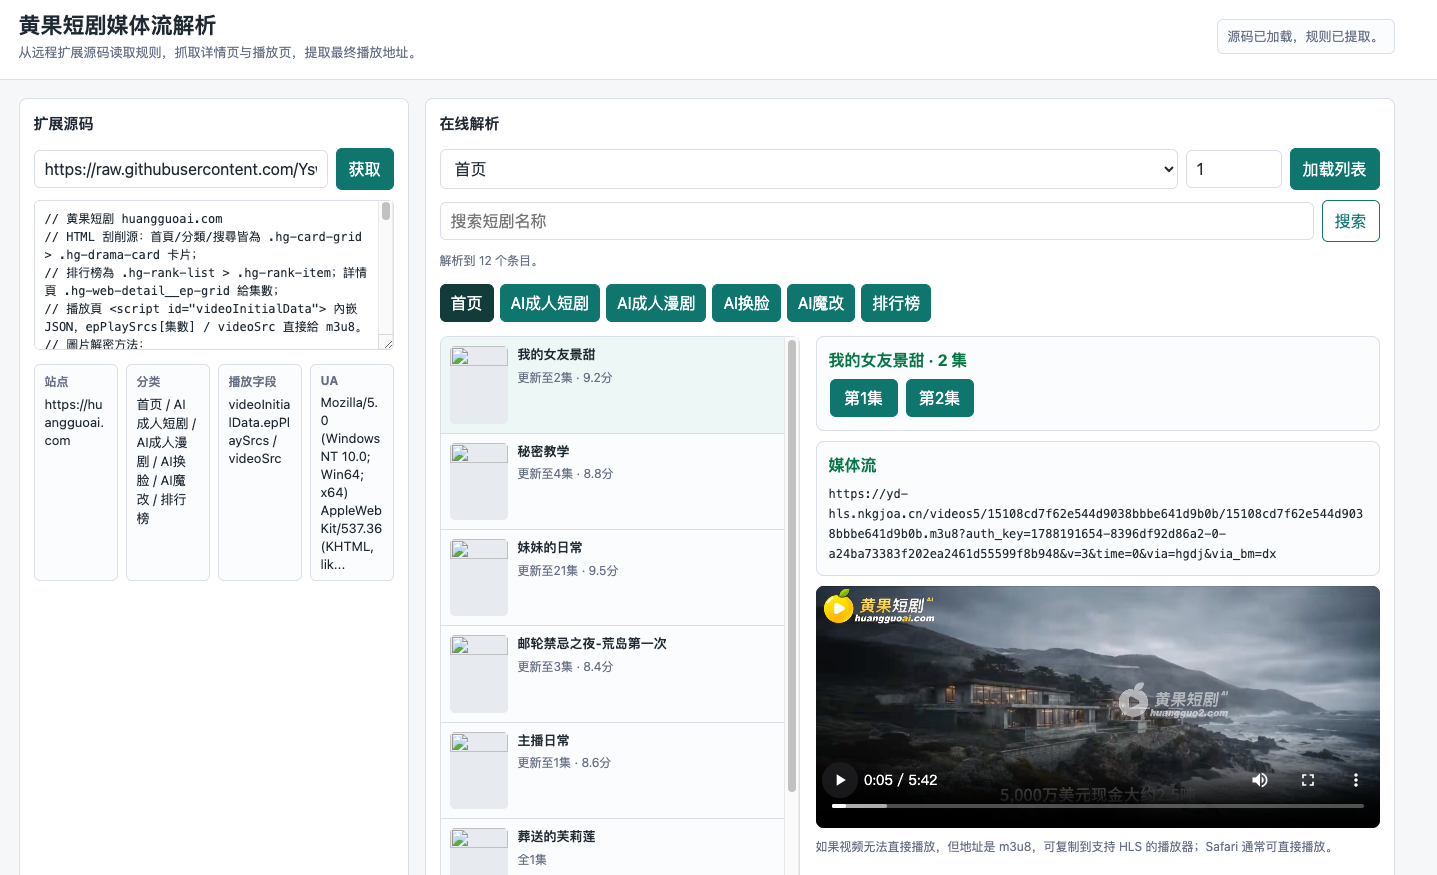This screenshot has height=875, width=1437.
Task: Click the 站点 info card
Action: (76, 472)
